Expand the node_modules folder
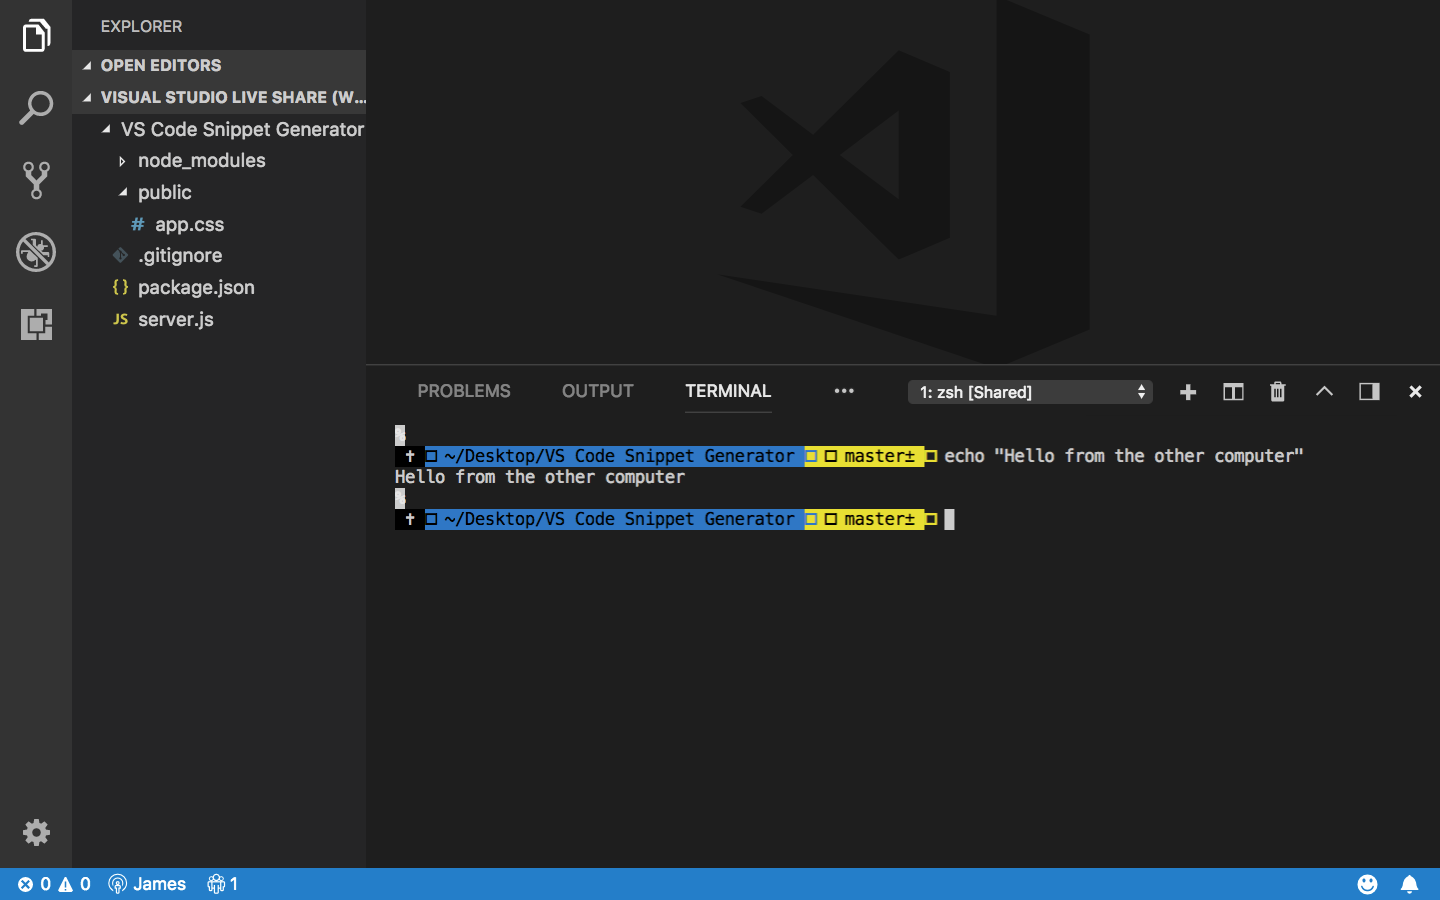Image resolution: width=1440 pixels, height=900 pixels. [219, 160]
